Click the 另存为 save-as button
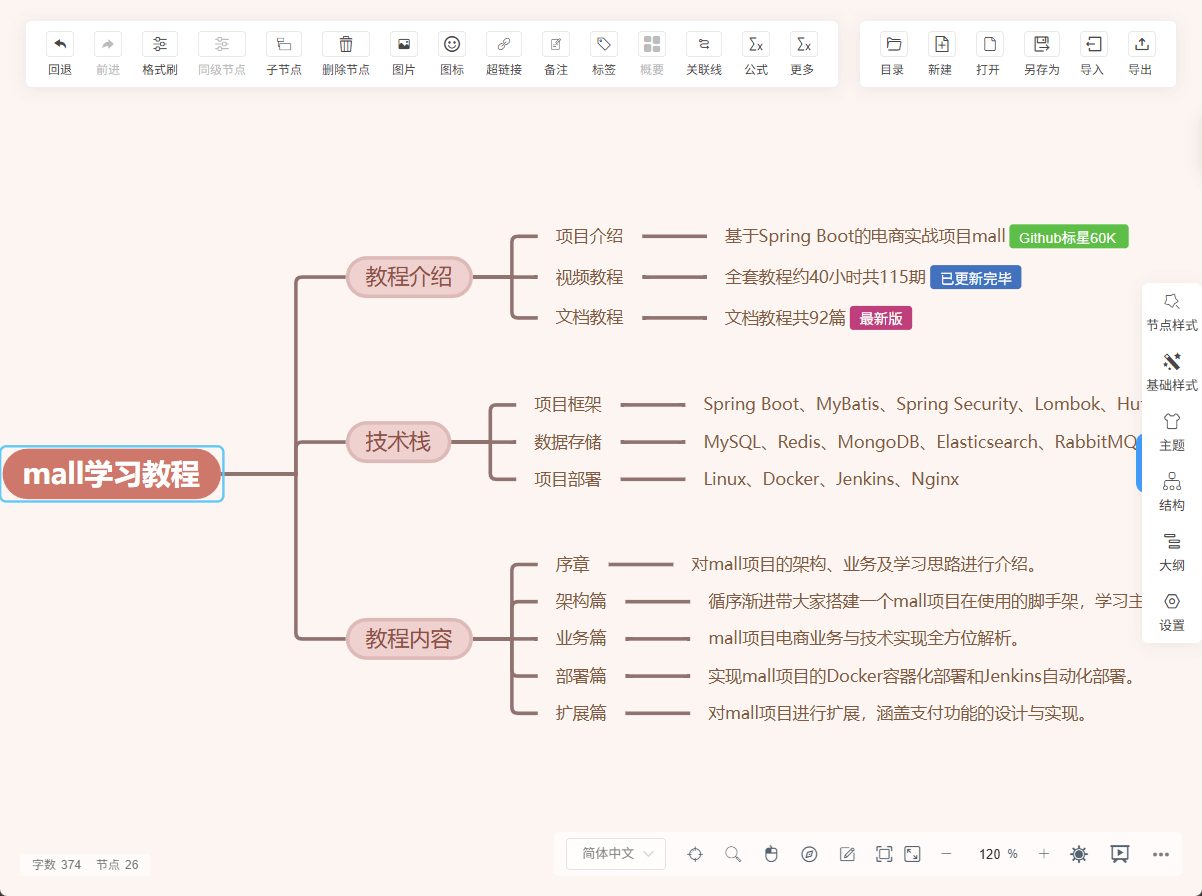Viewport: 1202px width, 896px height. [x=1042, y=45]
